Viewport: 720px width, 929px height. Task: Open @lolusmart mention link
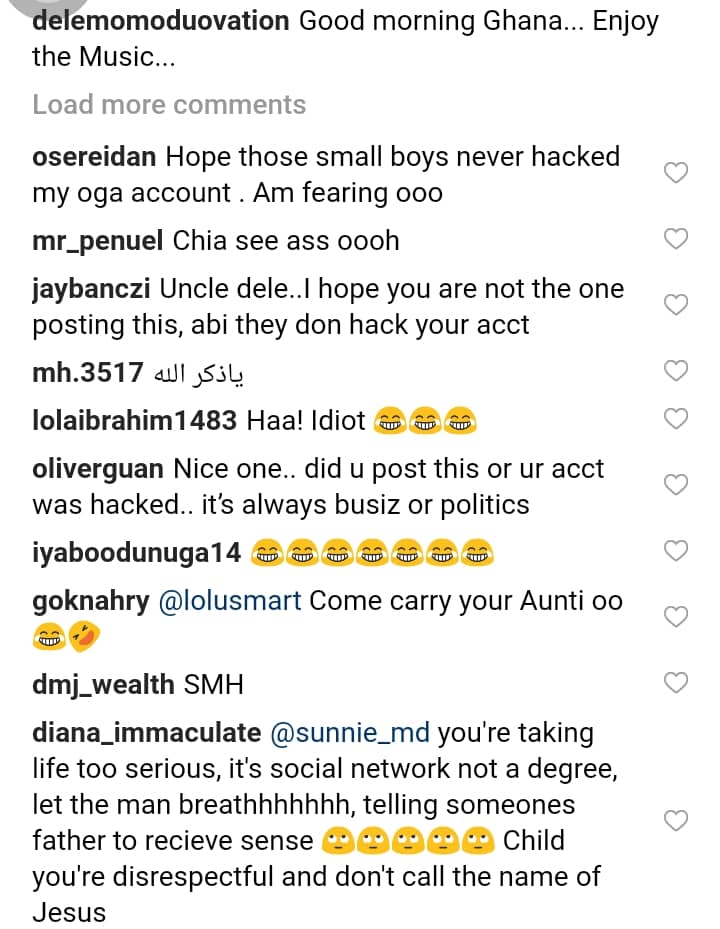pos(231,601)
